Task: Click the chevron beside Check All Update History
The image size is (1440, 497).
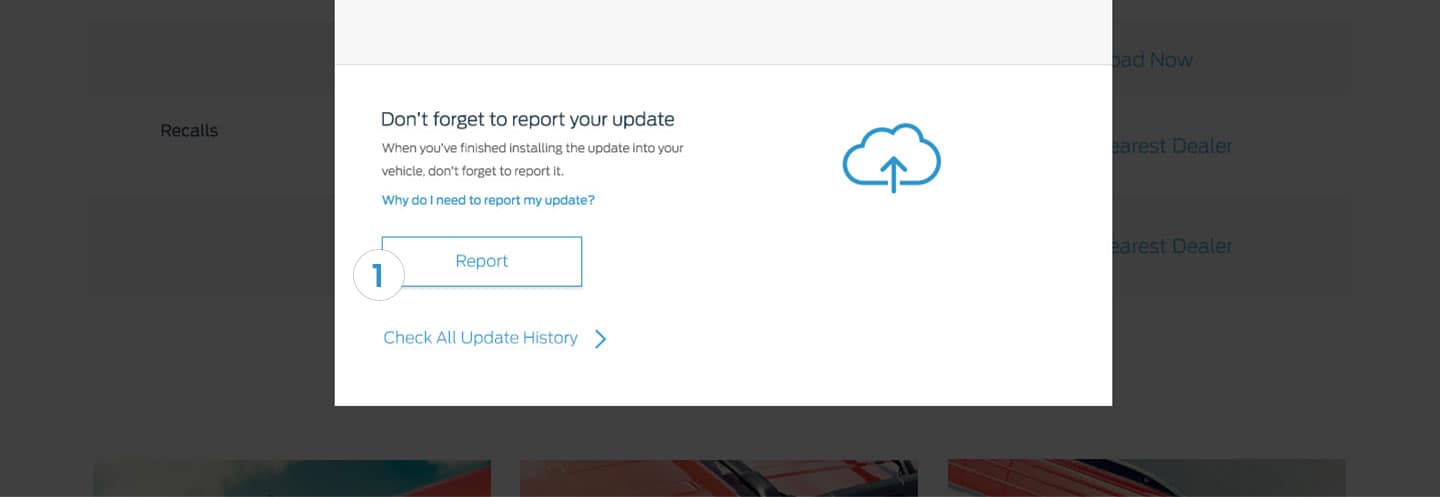Action: pyautogui.click(x=600, y=339)
